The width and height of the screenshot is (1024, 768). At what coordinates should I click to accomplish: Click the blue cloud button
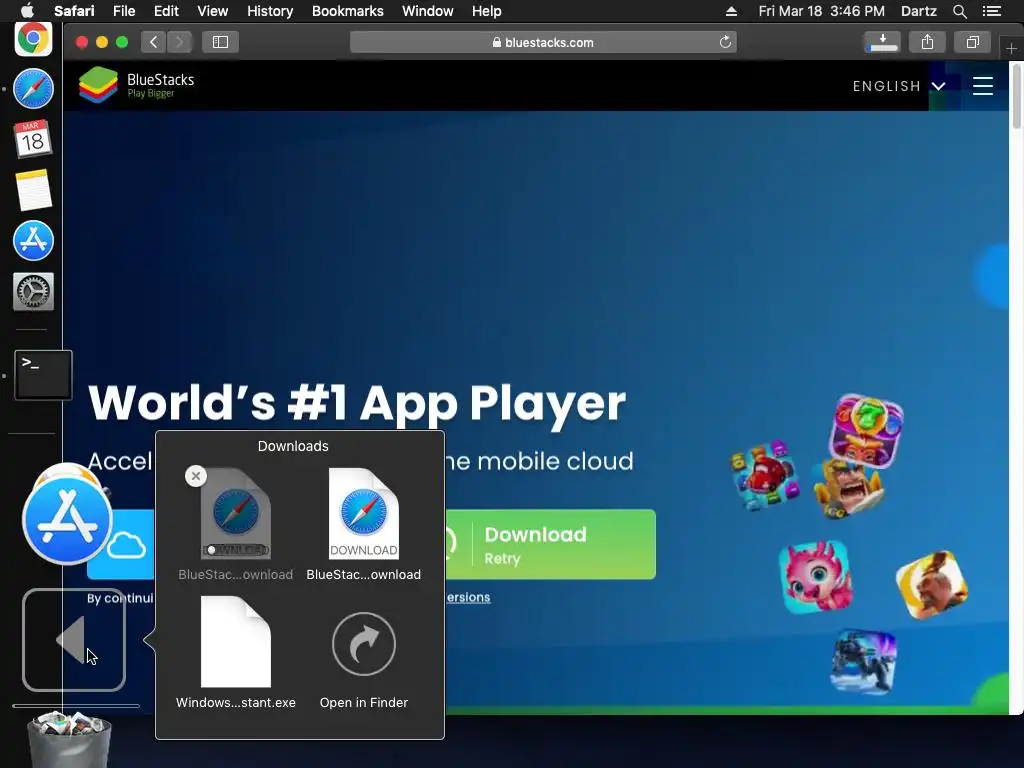click(x=121, y=545)
